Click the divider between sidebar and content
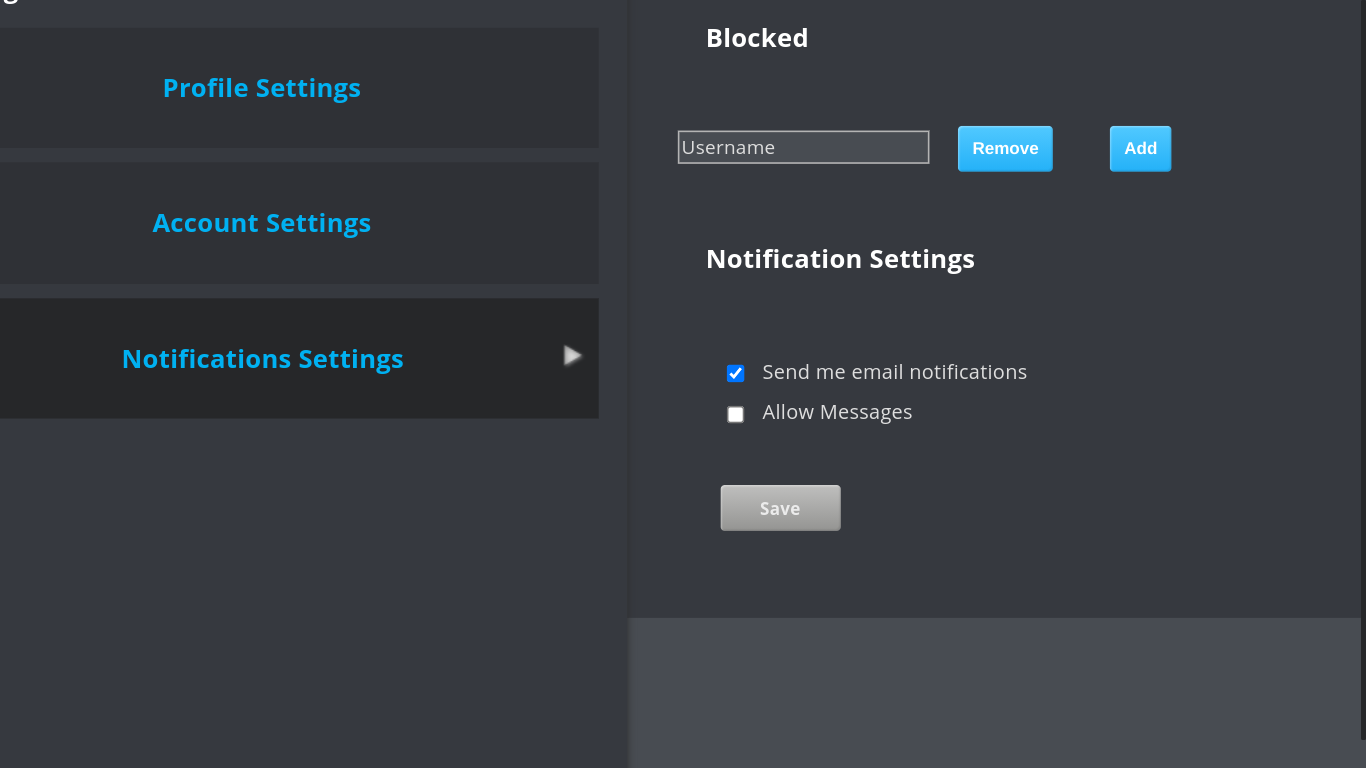This screenshot has height=768, width=1366. (x=628, y=384)
